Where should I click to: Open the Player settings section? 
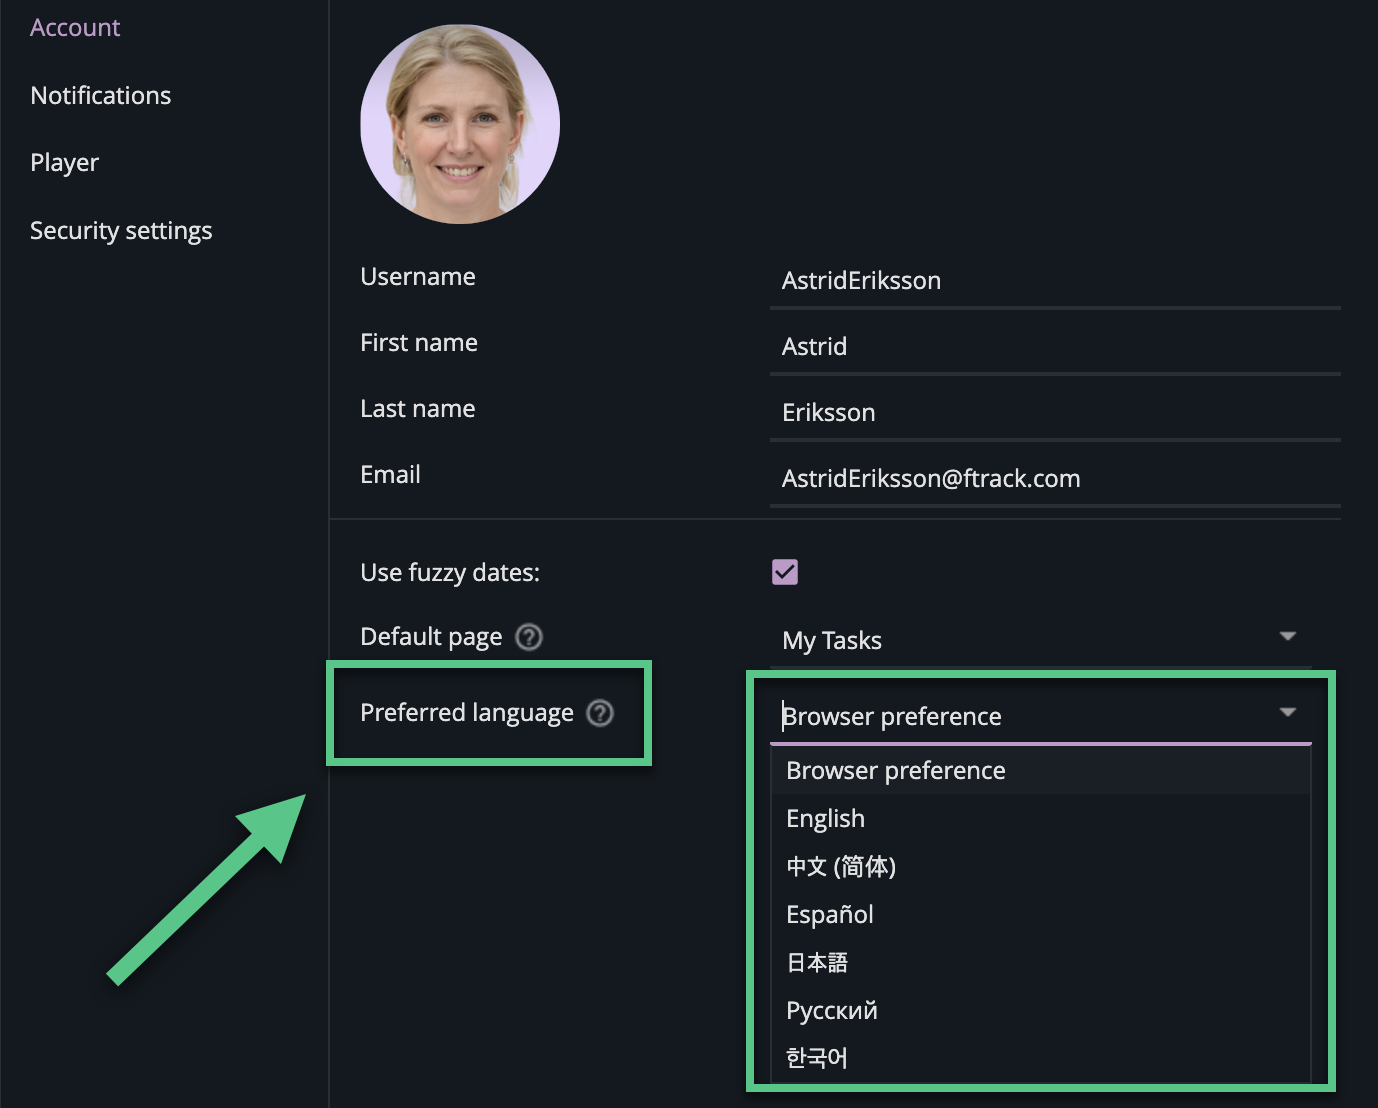pos(65,163)
